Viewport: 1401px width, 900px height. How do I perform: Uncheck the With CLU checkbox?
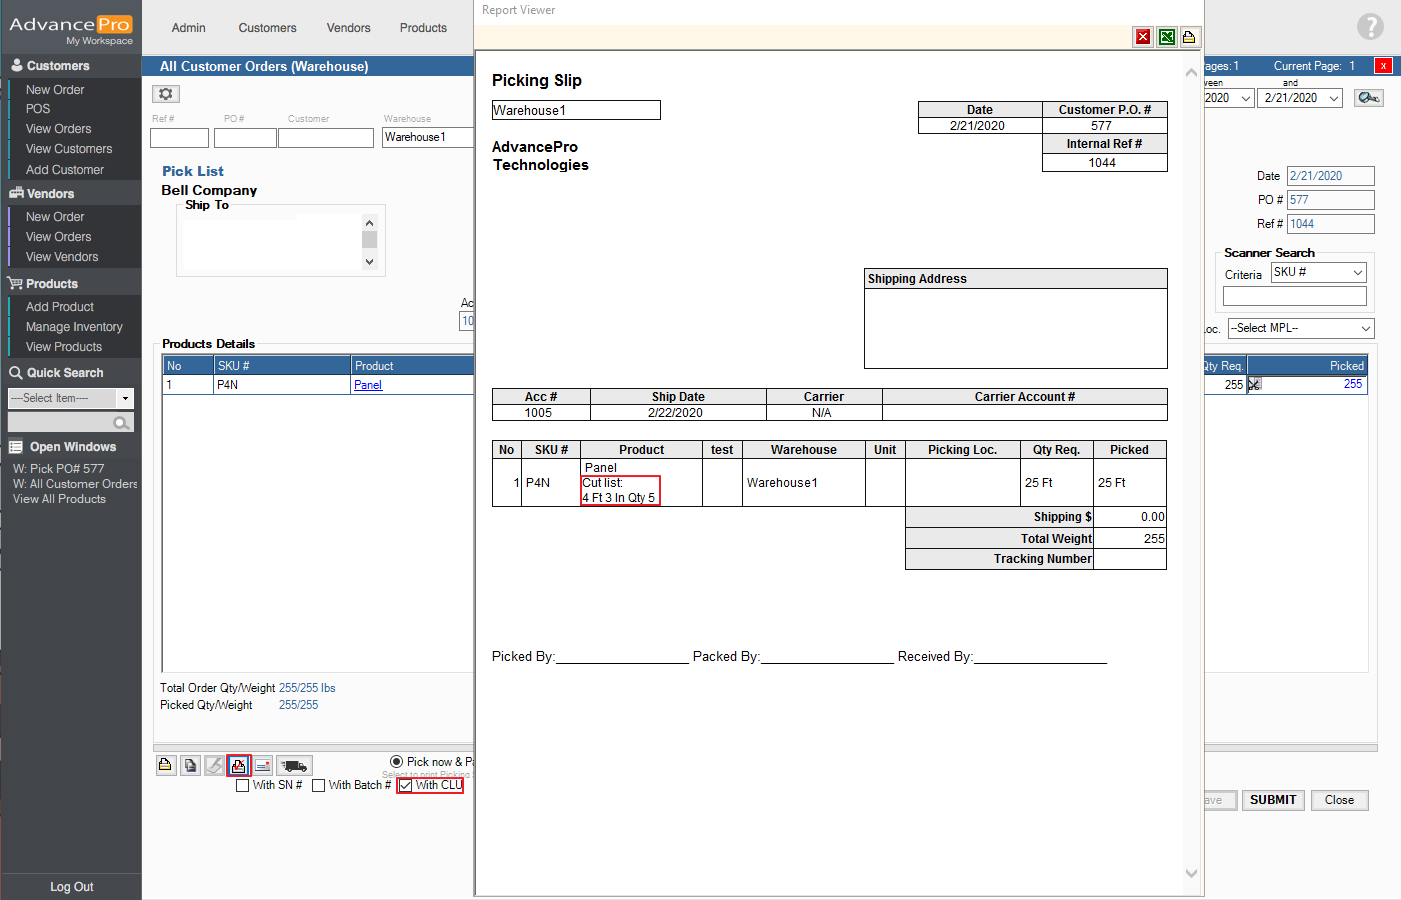(x=406, y=786)
